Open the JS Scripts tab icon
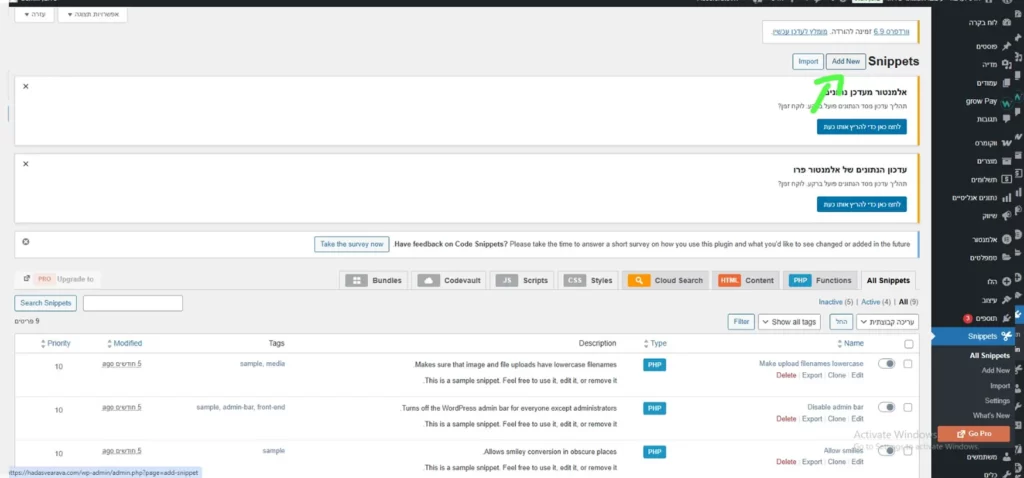Viewport: 1024px width, 478px height. [506, 280]
